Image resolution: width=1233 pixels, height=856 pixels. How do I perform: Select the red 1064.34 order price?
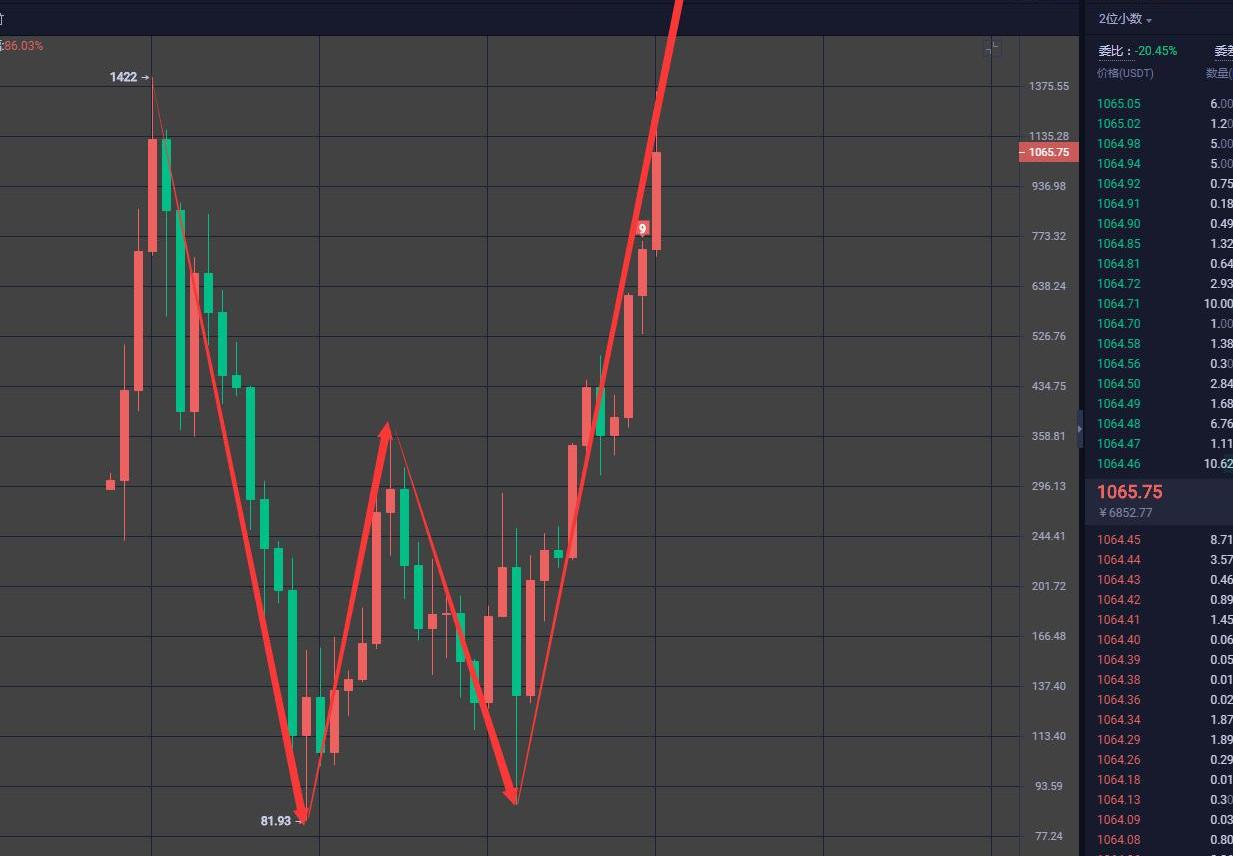1118,720
